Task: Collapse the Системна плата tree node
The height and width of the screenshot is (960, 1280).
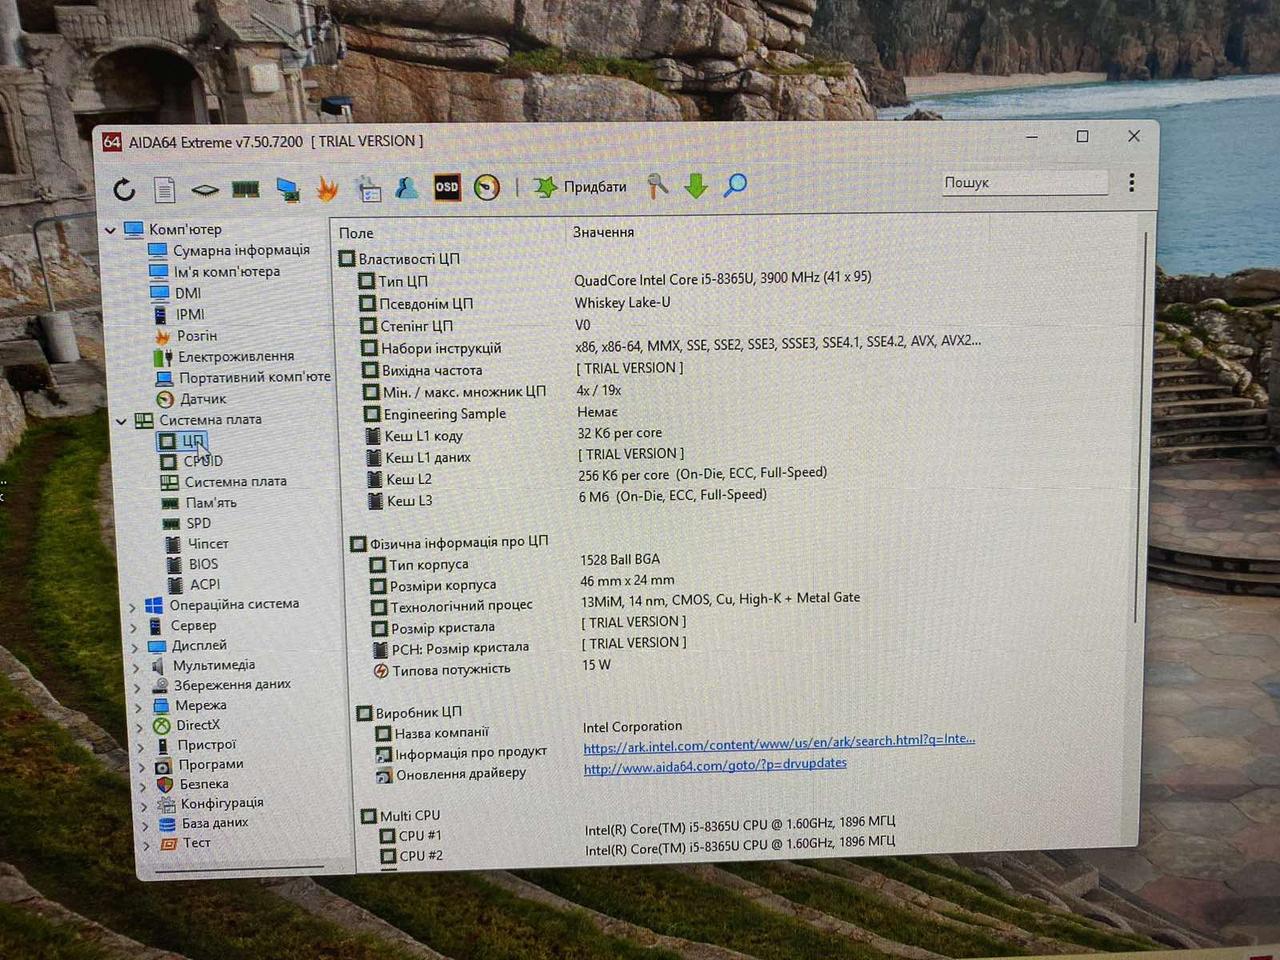Action: pyautogui.click(x=121, y=421)
